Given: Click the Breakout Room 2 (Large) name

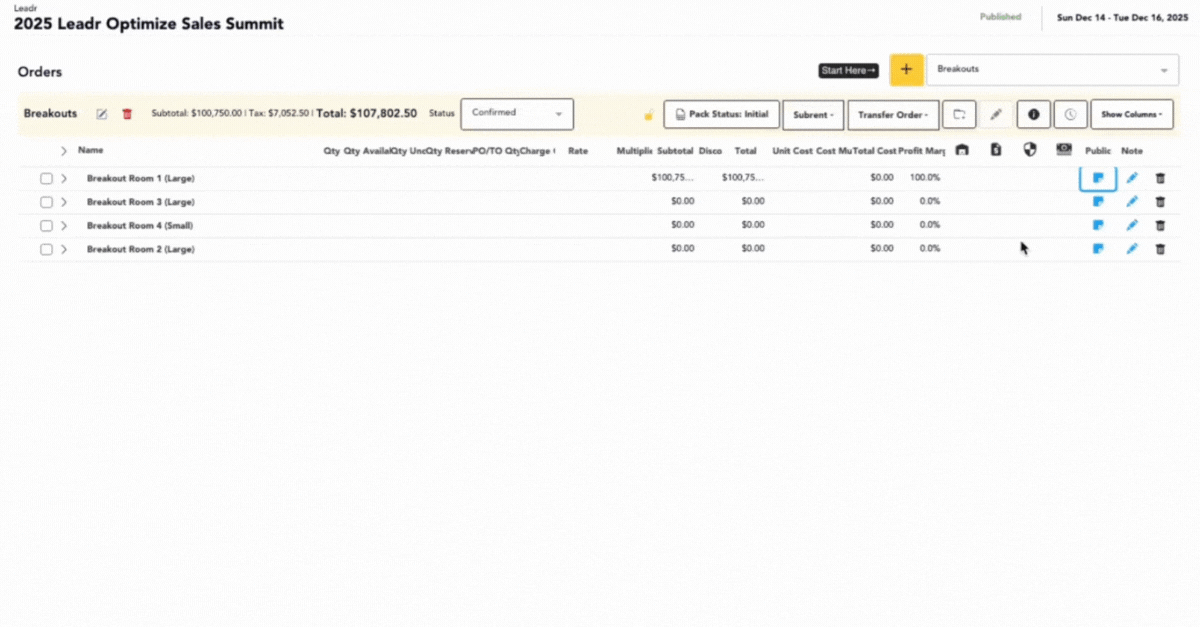Looking at the screenshot, I should pos(140,249).
